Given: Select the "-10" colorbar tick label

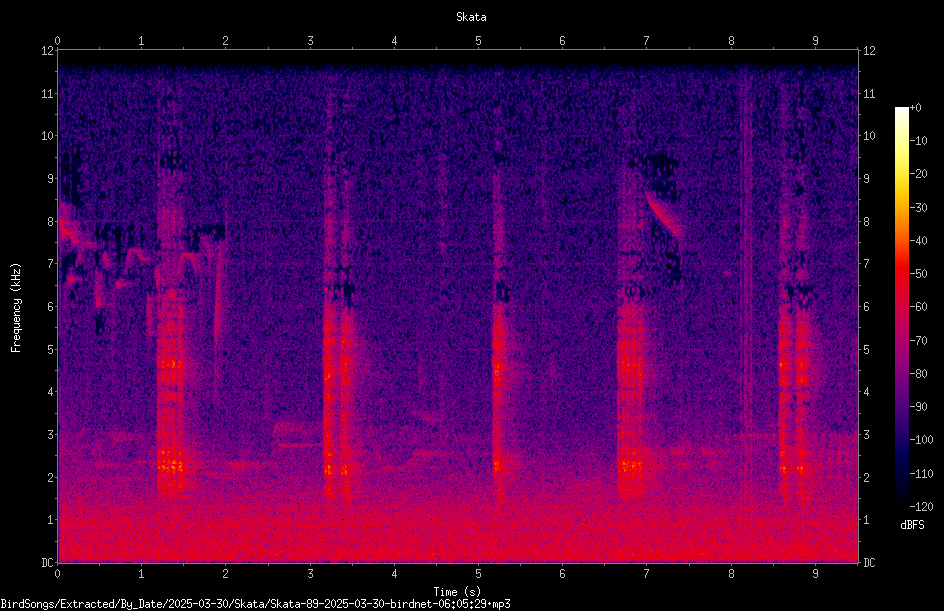Looking at the screenshot, I should pos(918,141).
